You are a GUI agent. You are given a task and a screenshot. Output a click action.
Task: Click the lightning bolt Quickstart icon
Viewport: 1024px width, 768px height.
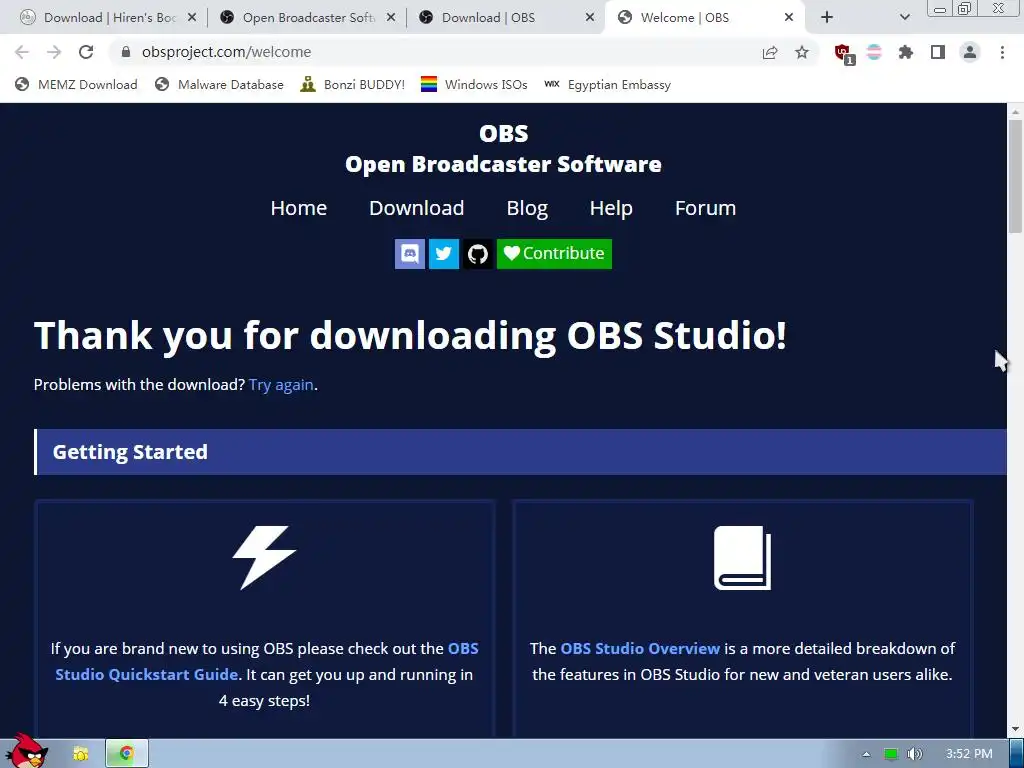pos(264,558)
